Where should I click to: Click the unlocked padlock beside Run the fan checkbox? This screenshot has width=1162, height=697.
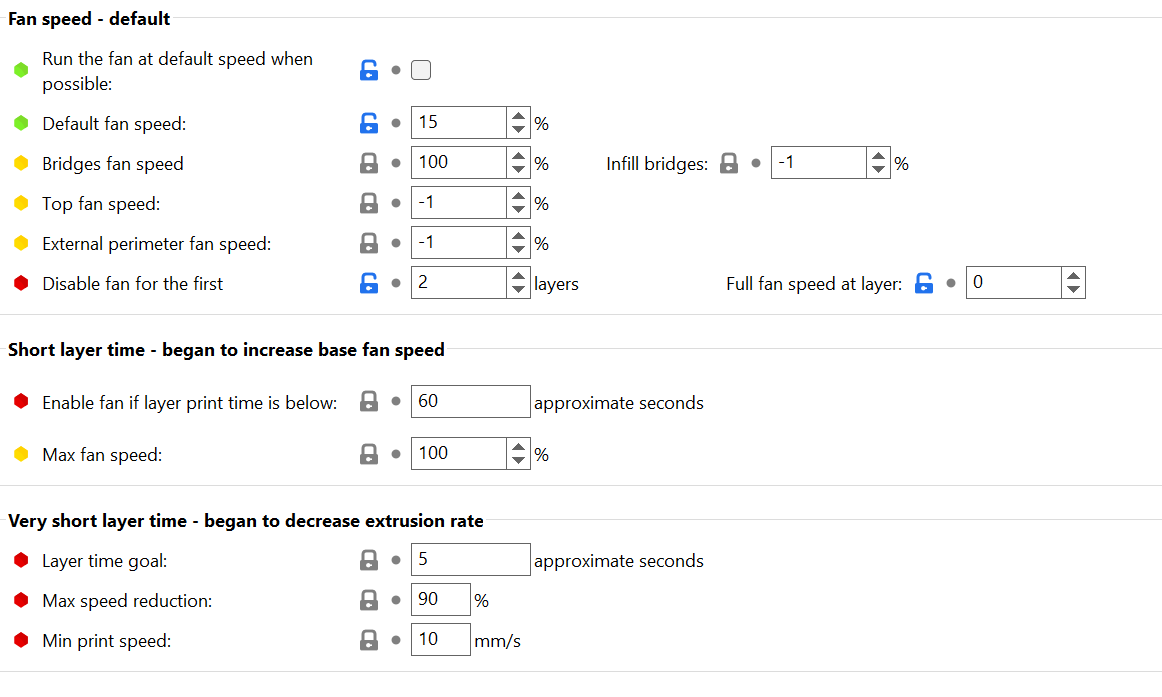[x=369, y=70]
